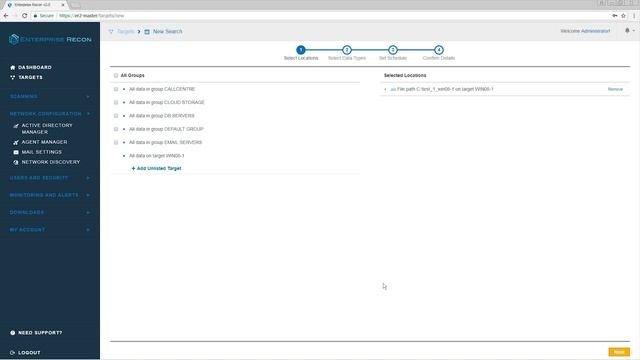Image resolution: width=640 pixels, height=360 pixels.
Task: Check the DB SERVERS group checkbox
Action: point(116,116)
